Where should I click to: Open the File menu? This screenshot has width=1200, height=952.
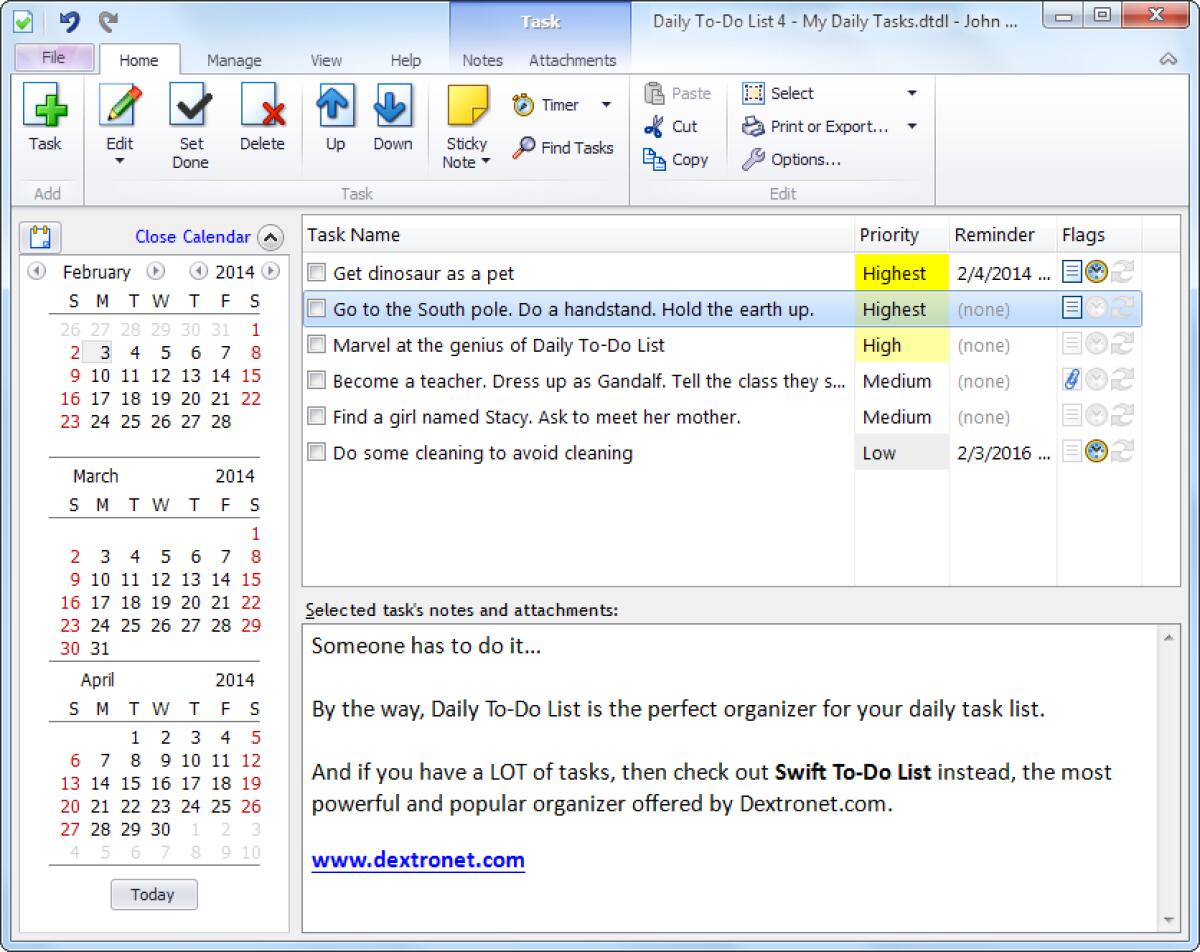tap(55, 60)
